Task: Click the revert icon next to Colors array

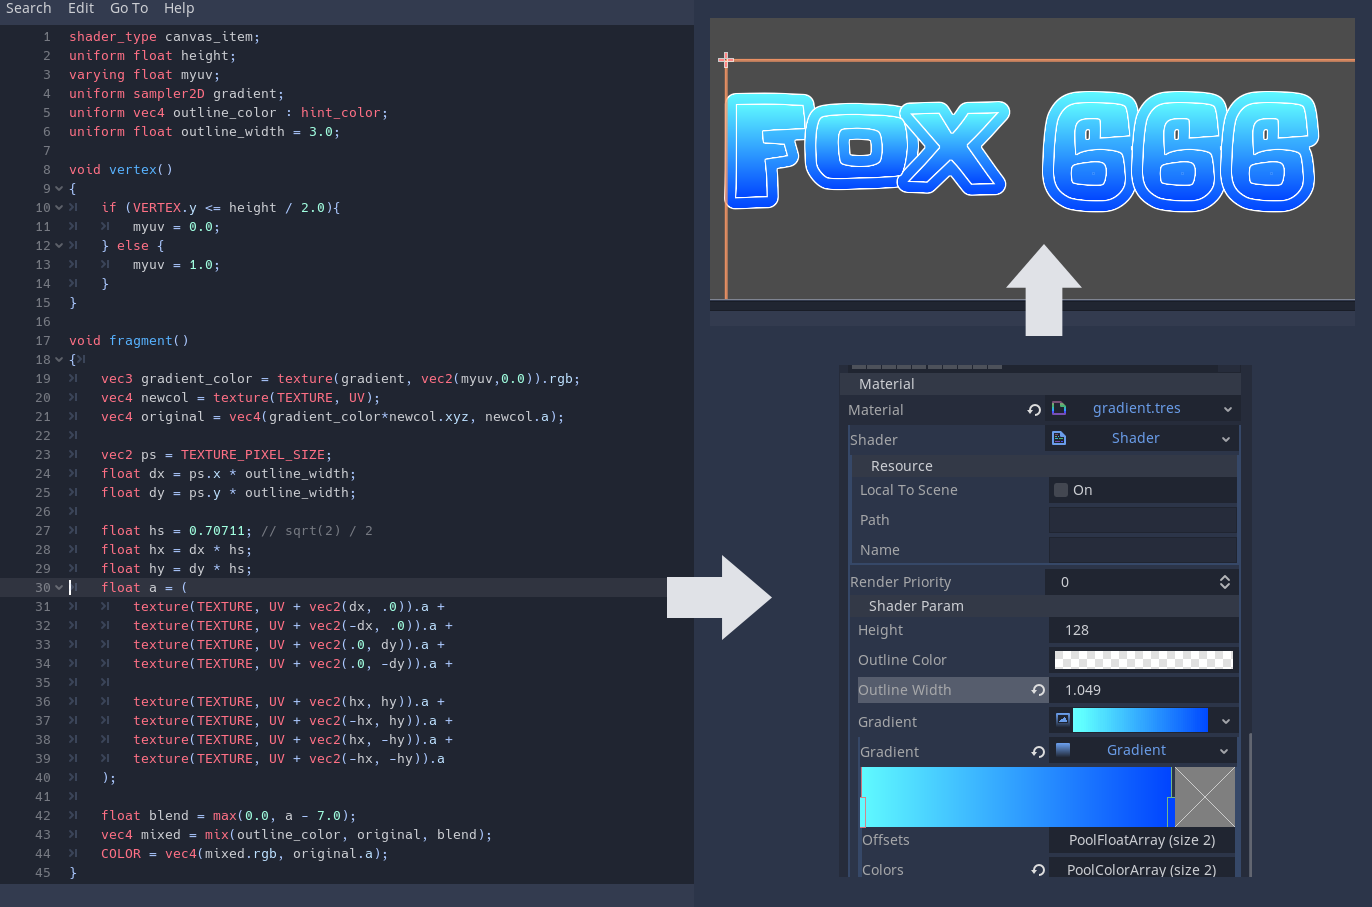Action: pyautogui.click(x=1038, y=869)
